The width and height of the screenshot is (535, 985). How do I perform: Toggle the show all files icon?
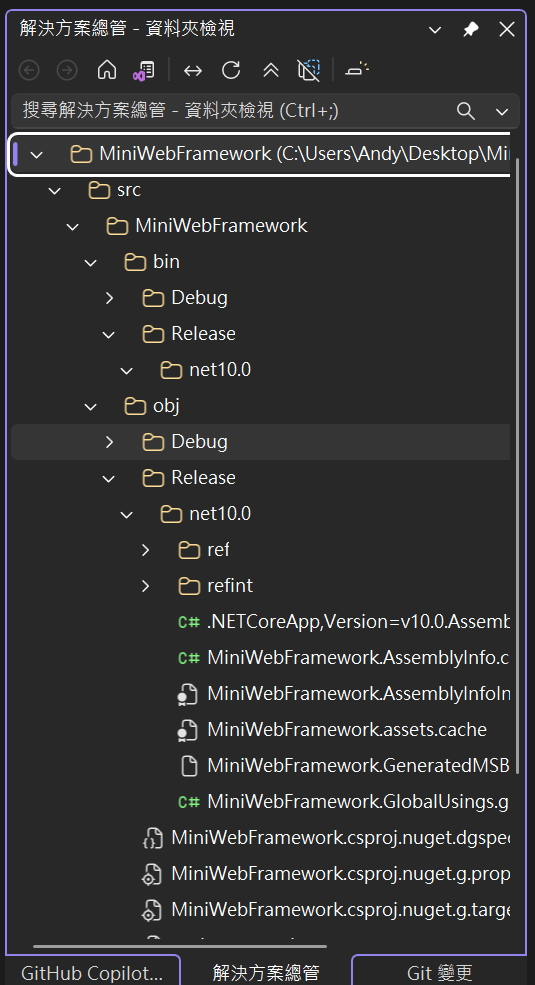click(x=308, y=70)
